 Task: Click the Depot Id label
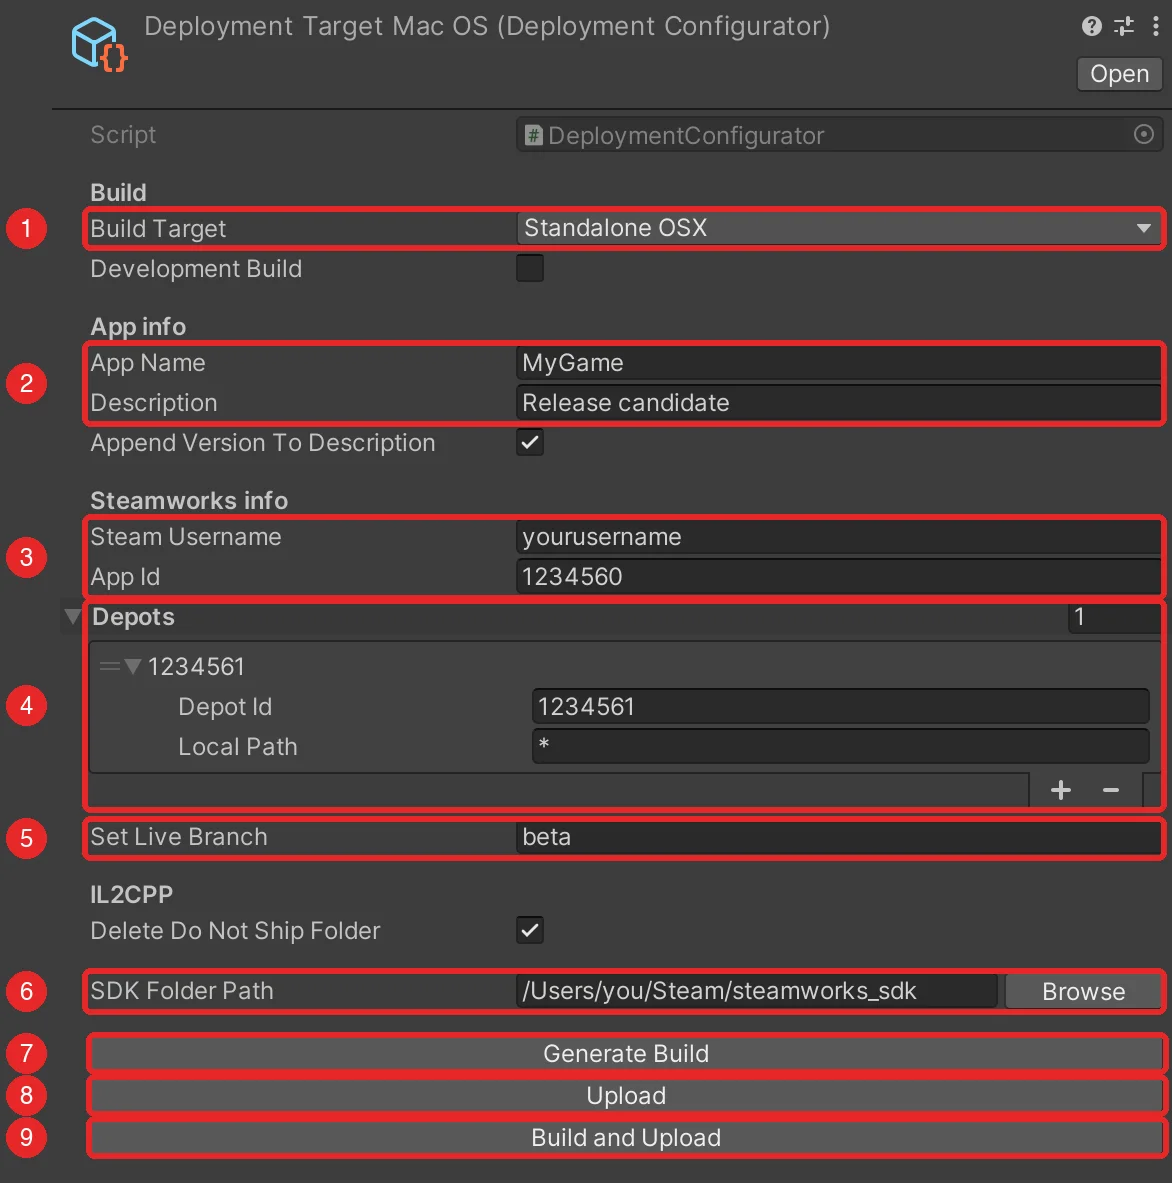pyautogui.click(x=225, y=707)
